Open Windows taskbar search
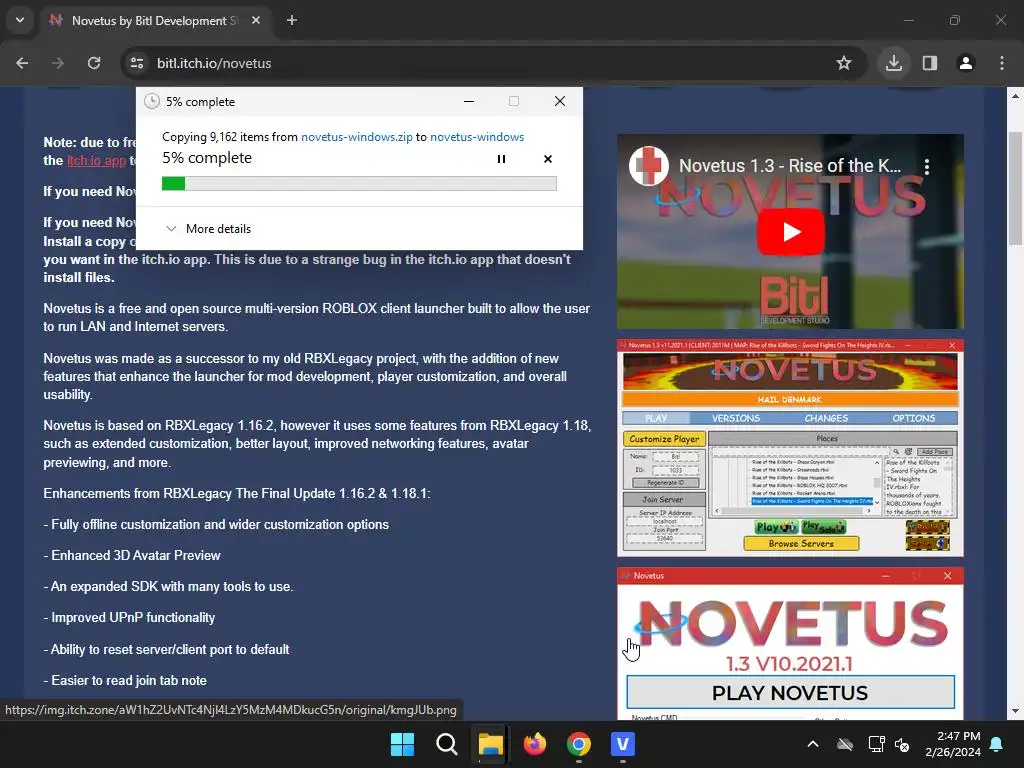 pos(447,744)
